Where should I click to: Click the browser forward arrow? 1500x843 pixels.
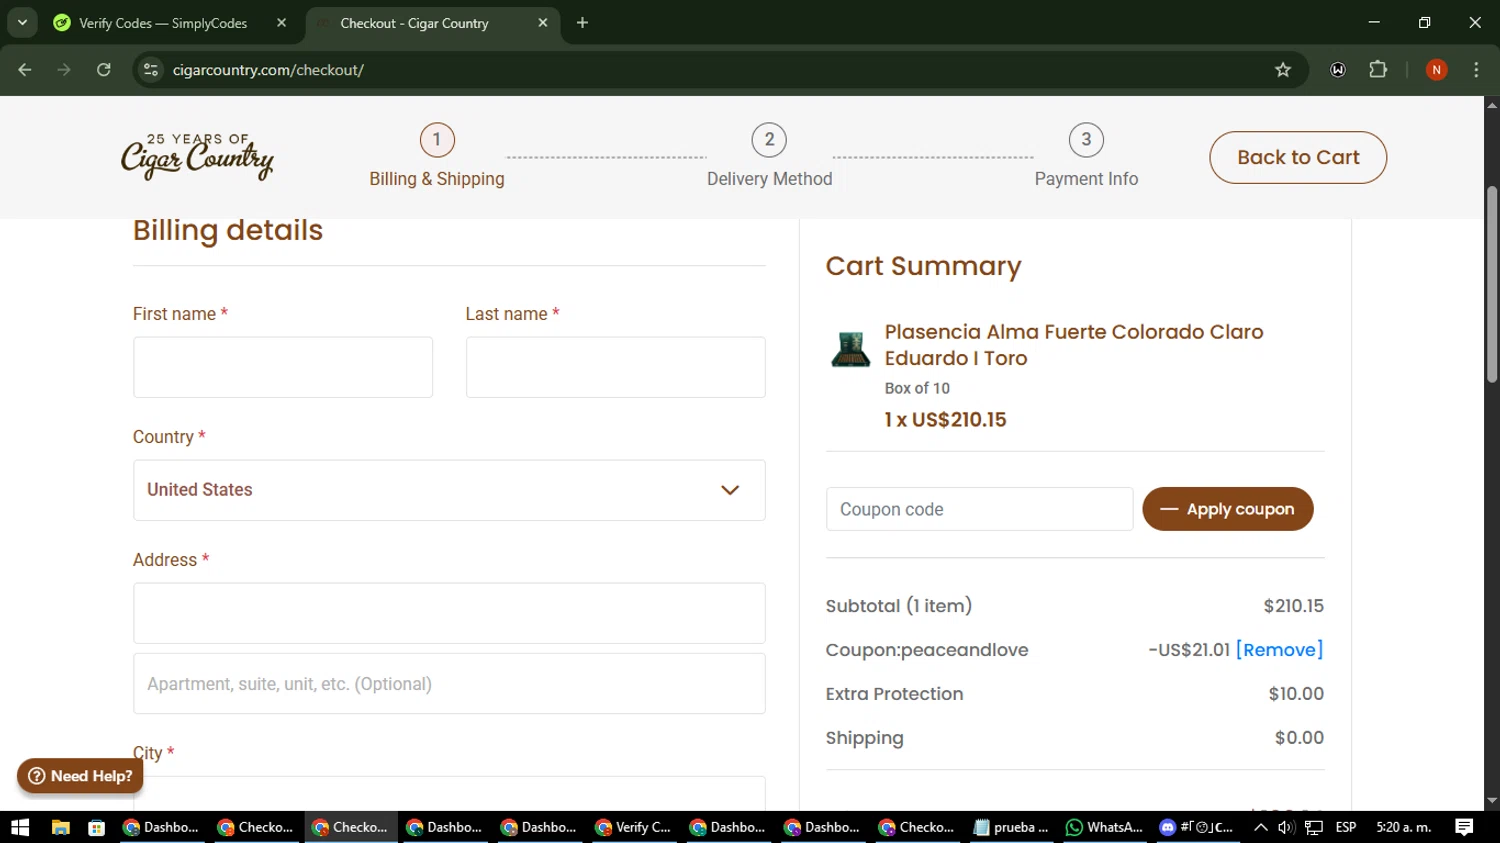[x=64, y=70]
